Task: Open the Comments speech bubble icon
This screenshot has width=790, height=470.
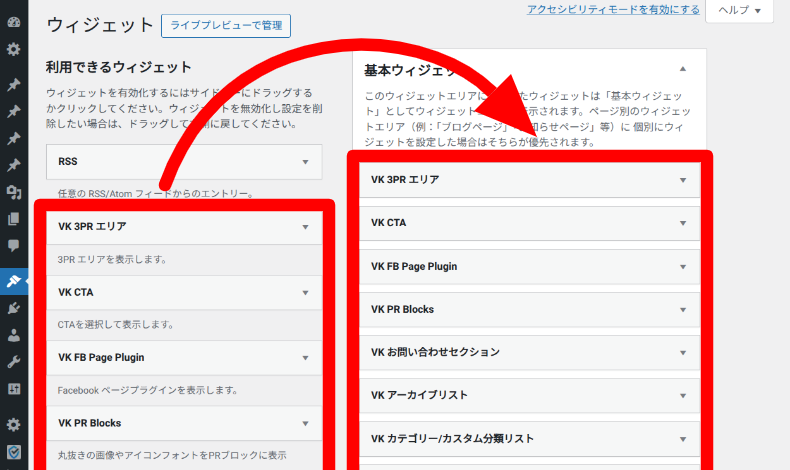Action: [x=14, y=245]
